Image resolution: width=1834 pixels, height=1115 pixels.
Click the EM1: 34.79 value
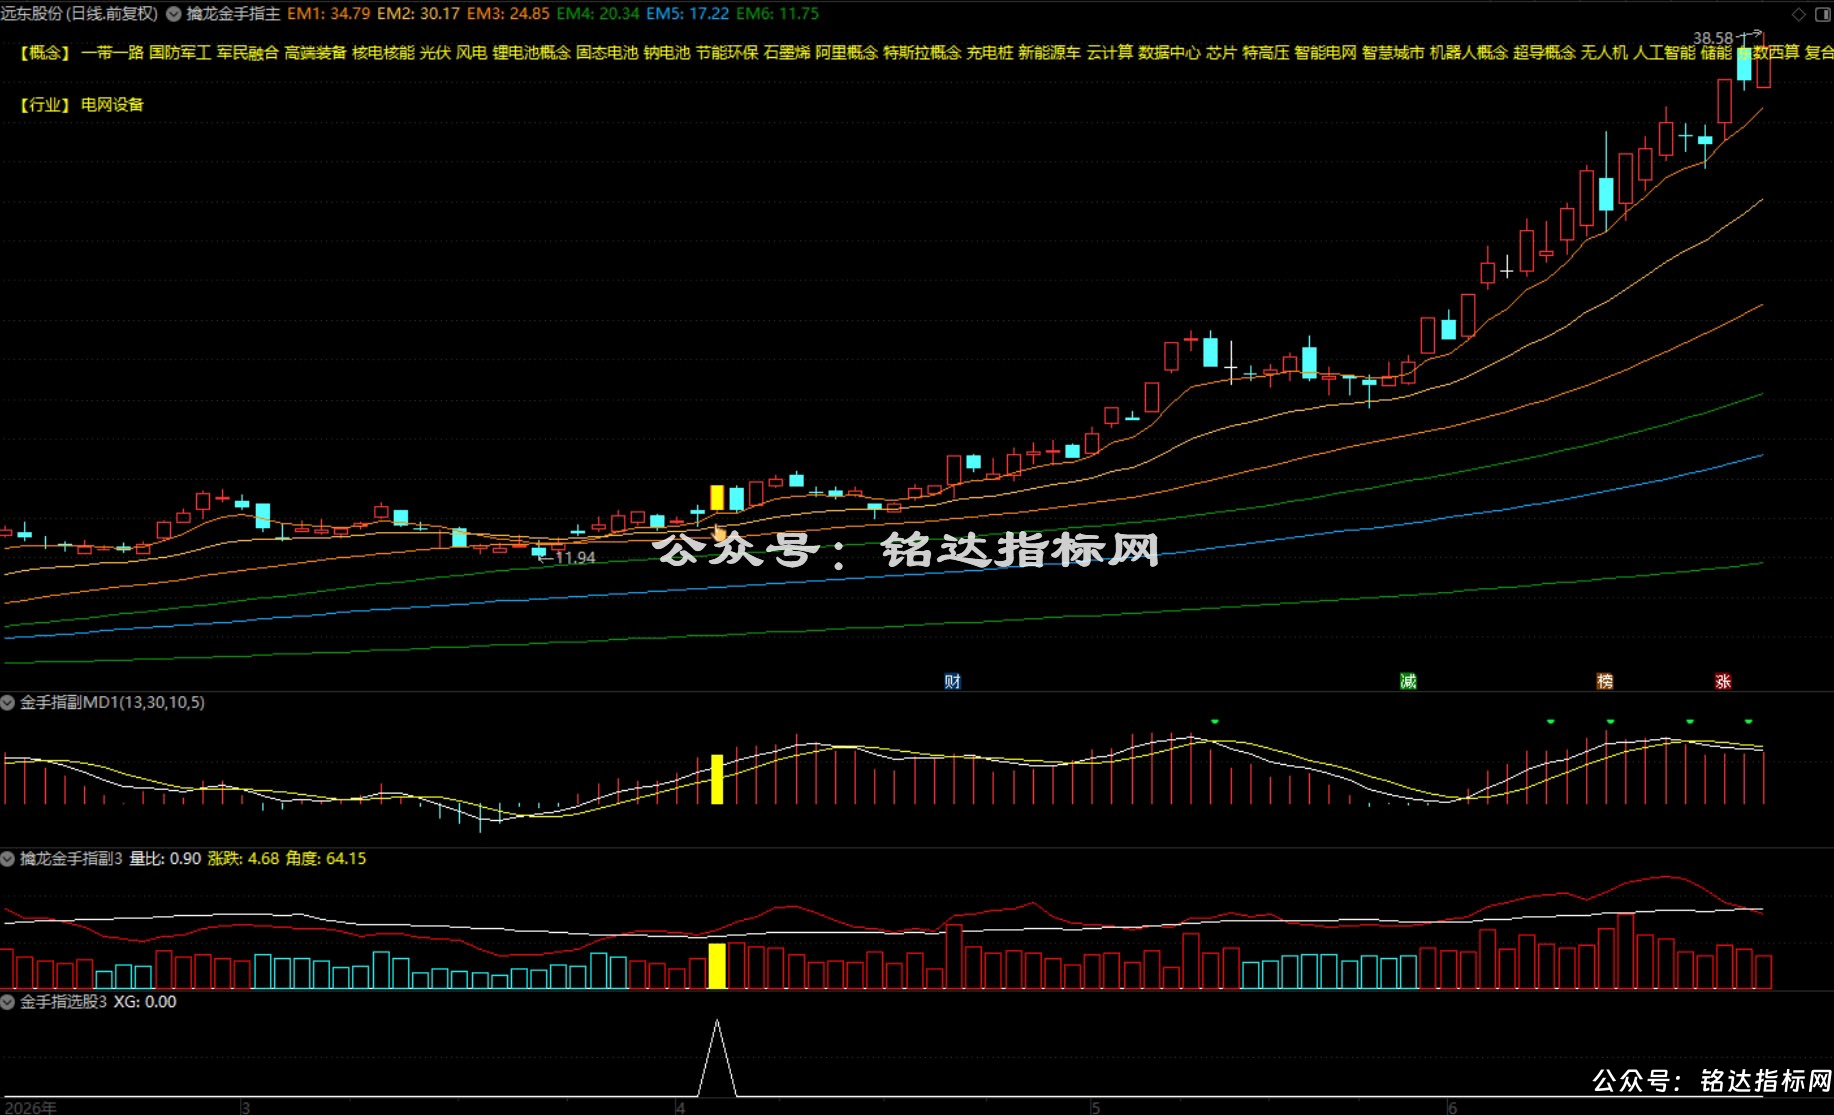[x=329, y=14]
